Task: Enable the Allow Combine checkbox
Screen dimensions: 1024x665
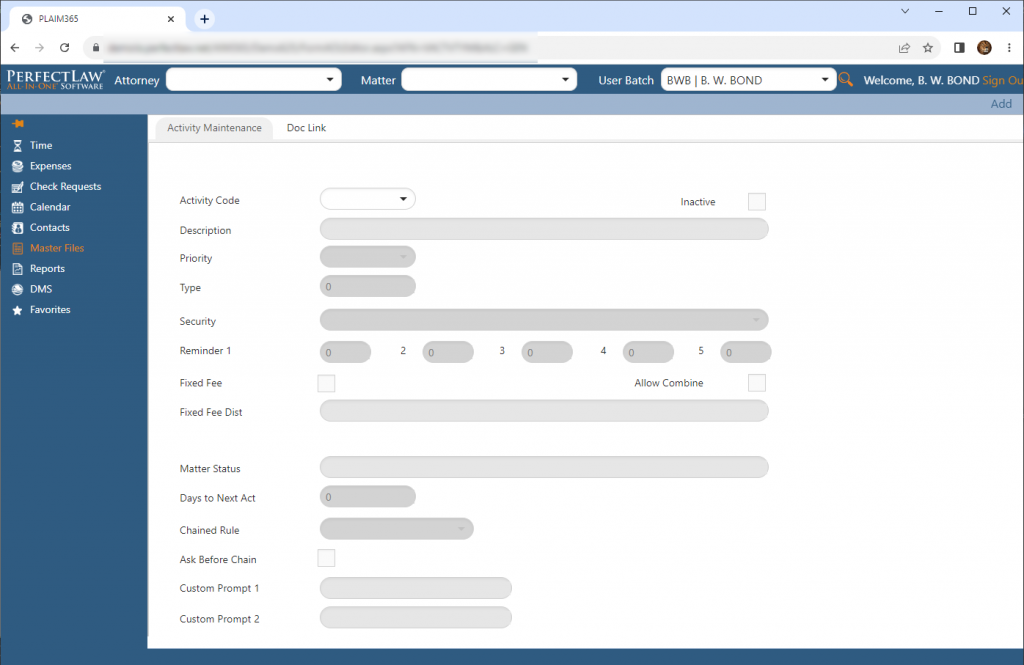Action: 757,383
